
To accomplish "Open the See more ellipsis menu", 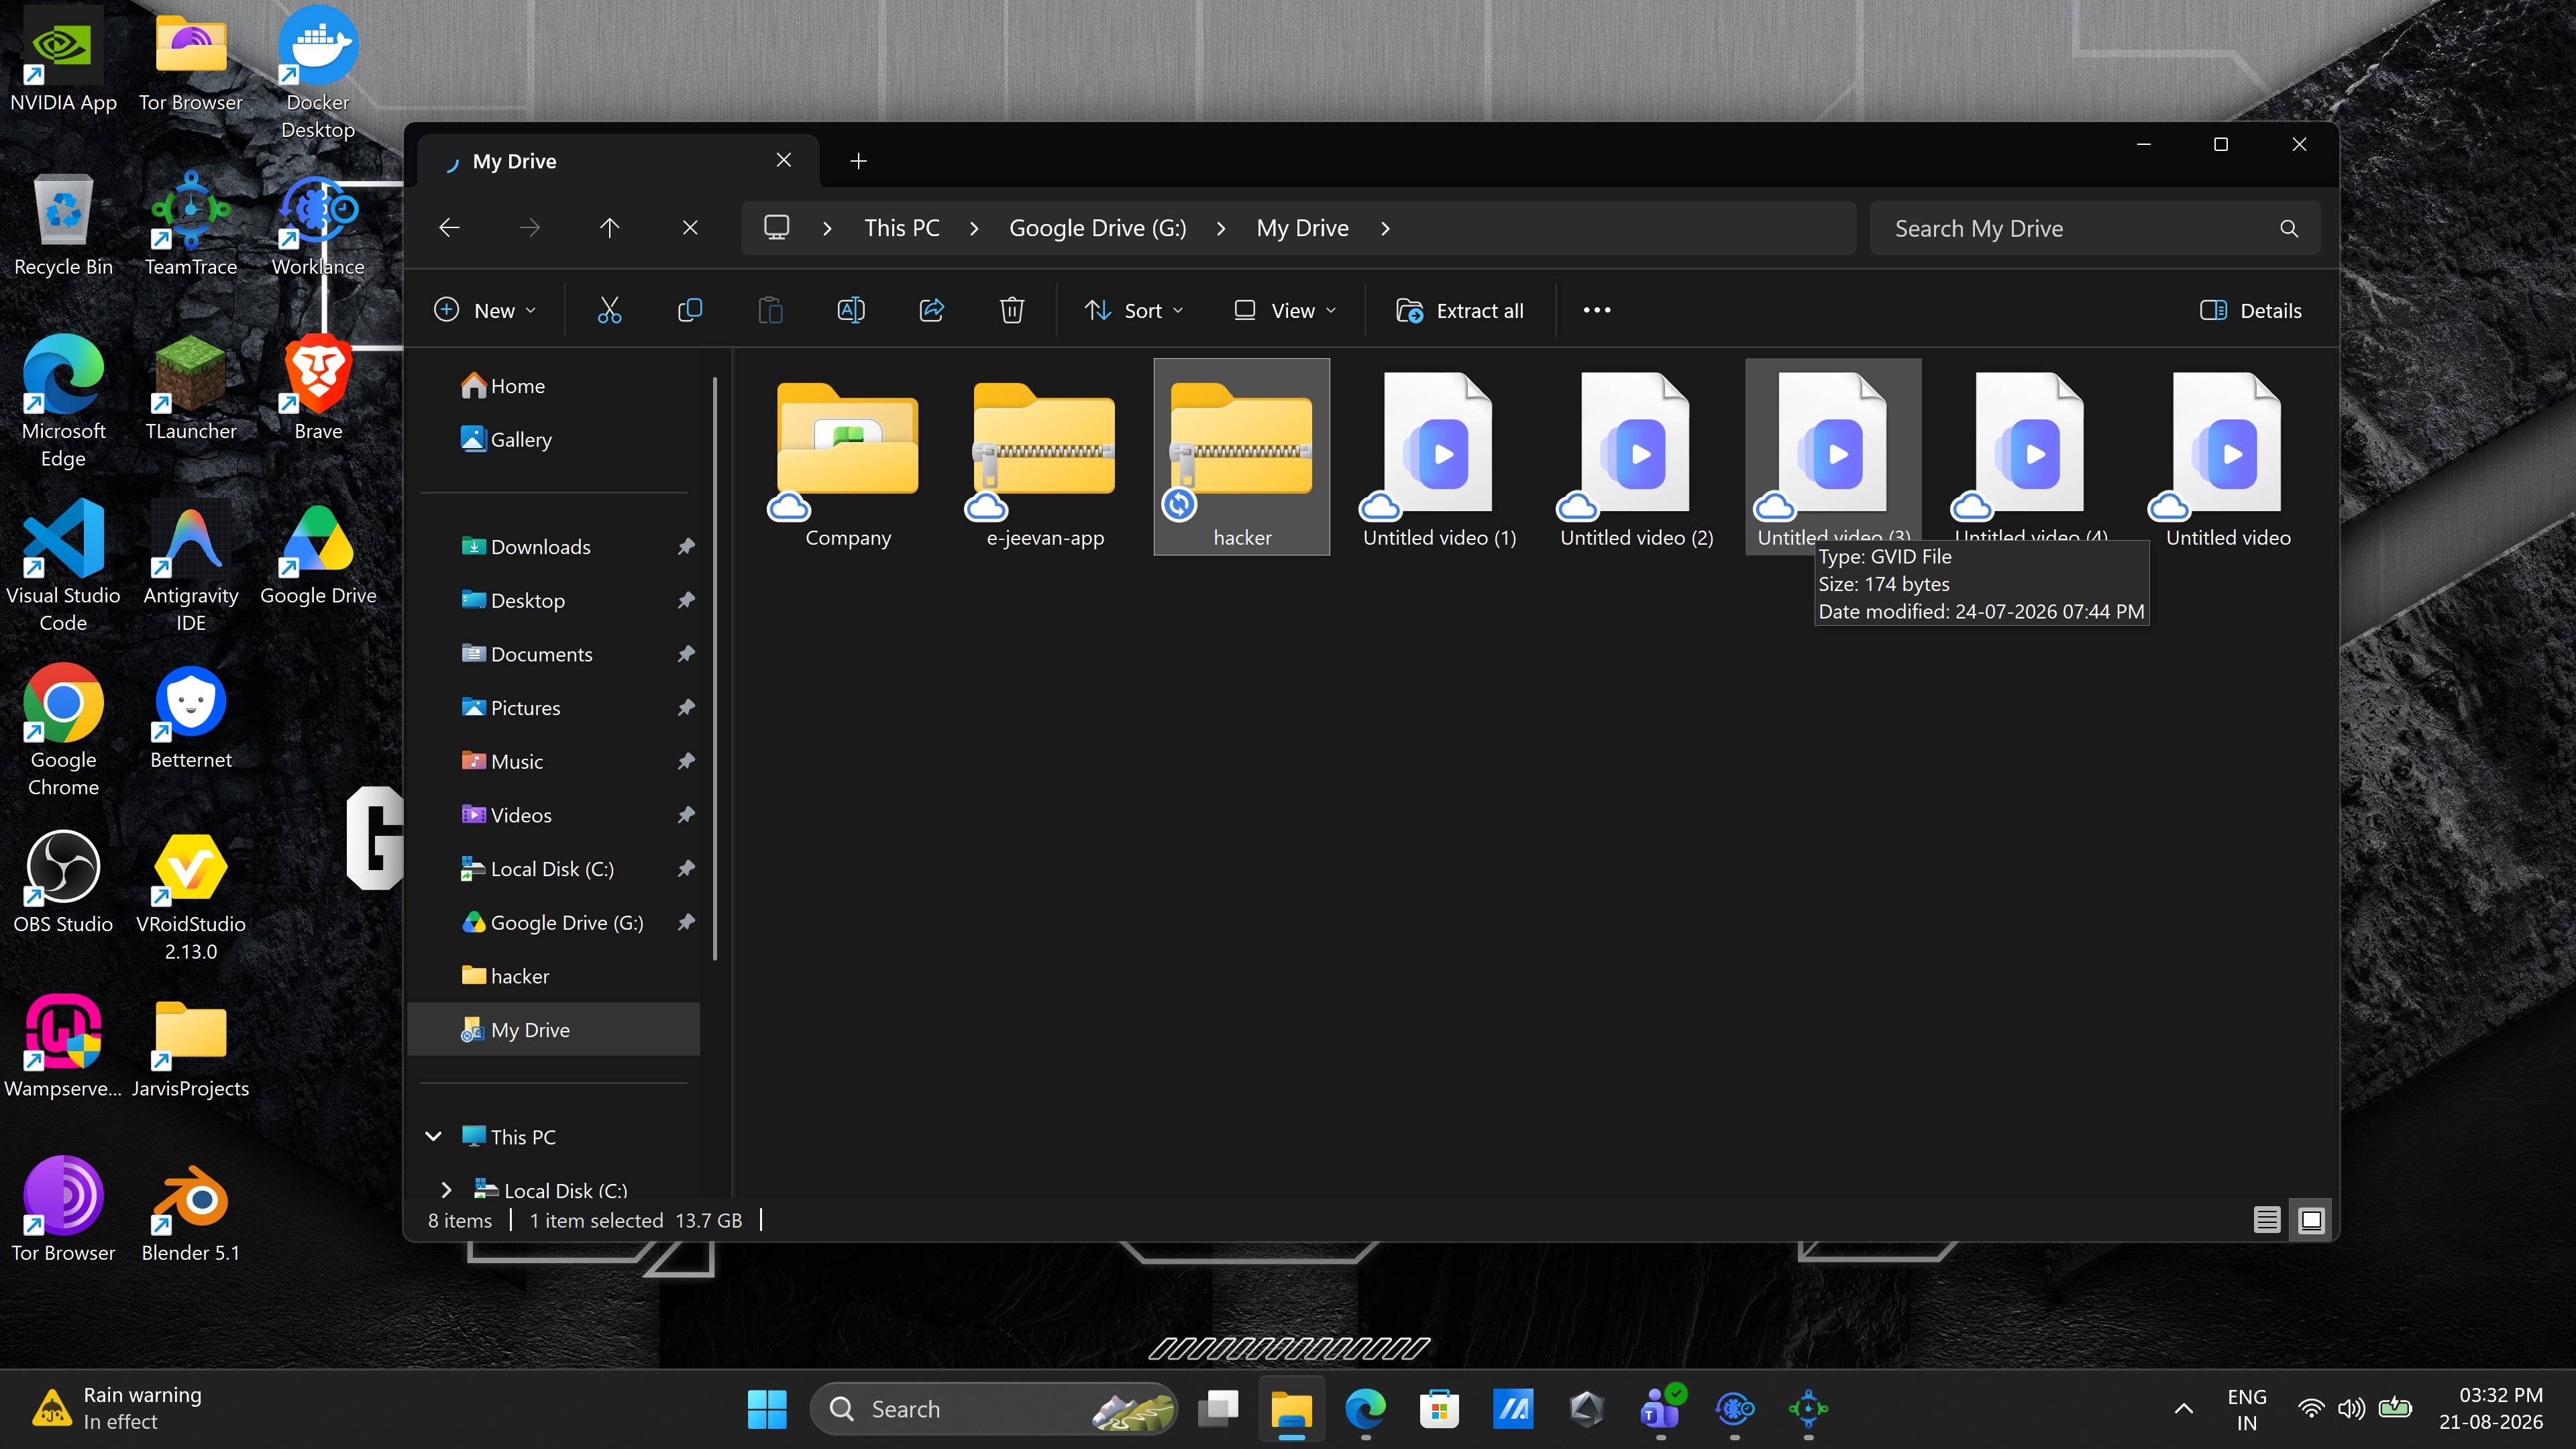I will pos(1597,310).
